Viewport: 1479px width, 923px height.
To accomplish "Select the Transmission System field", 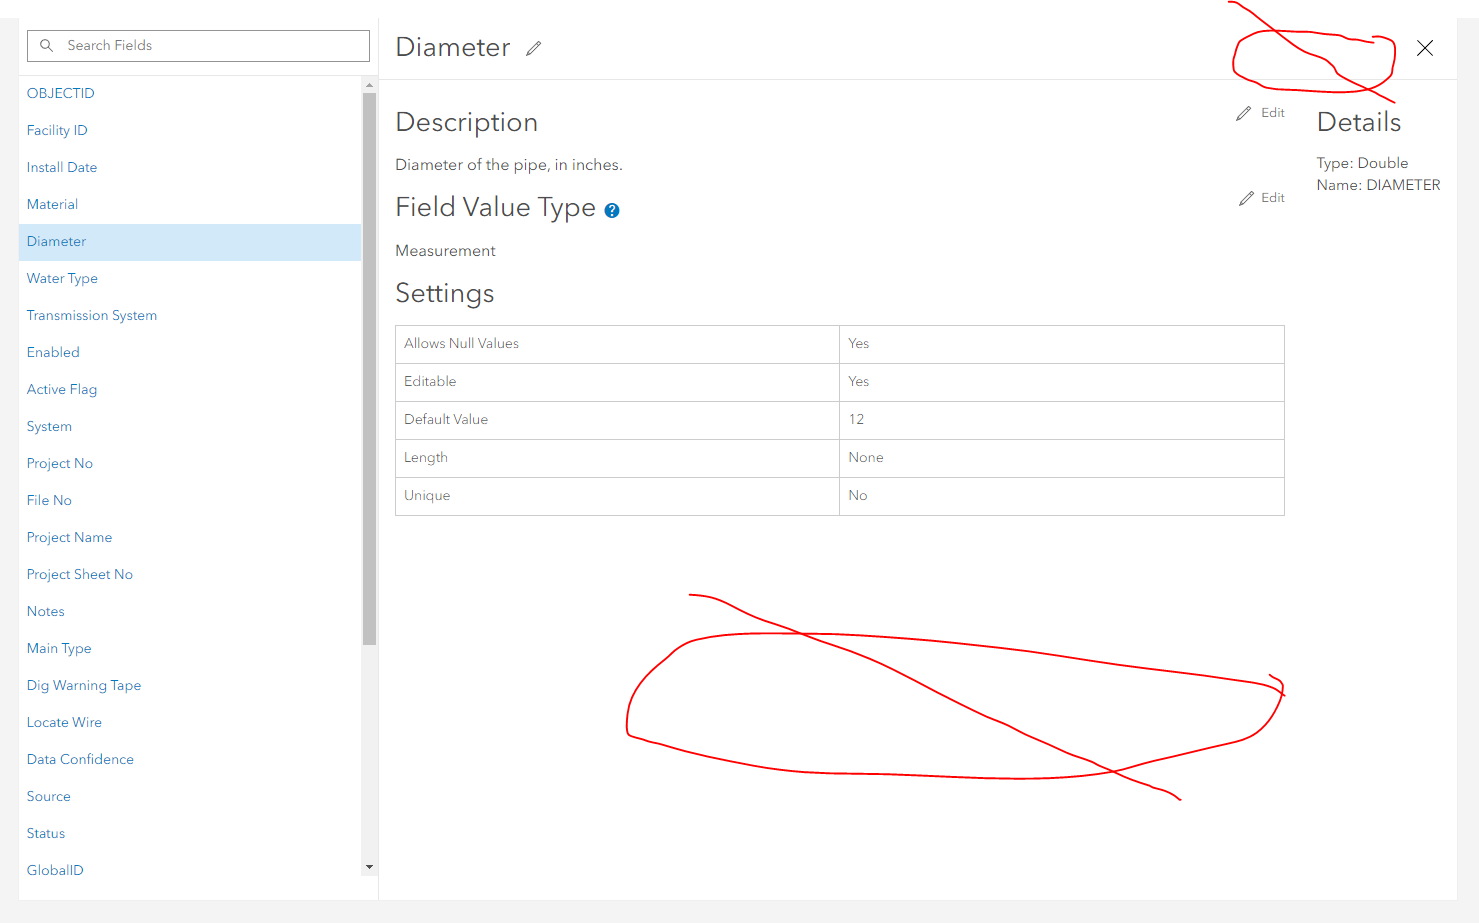I will pos(91,315).
